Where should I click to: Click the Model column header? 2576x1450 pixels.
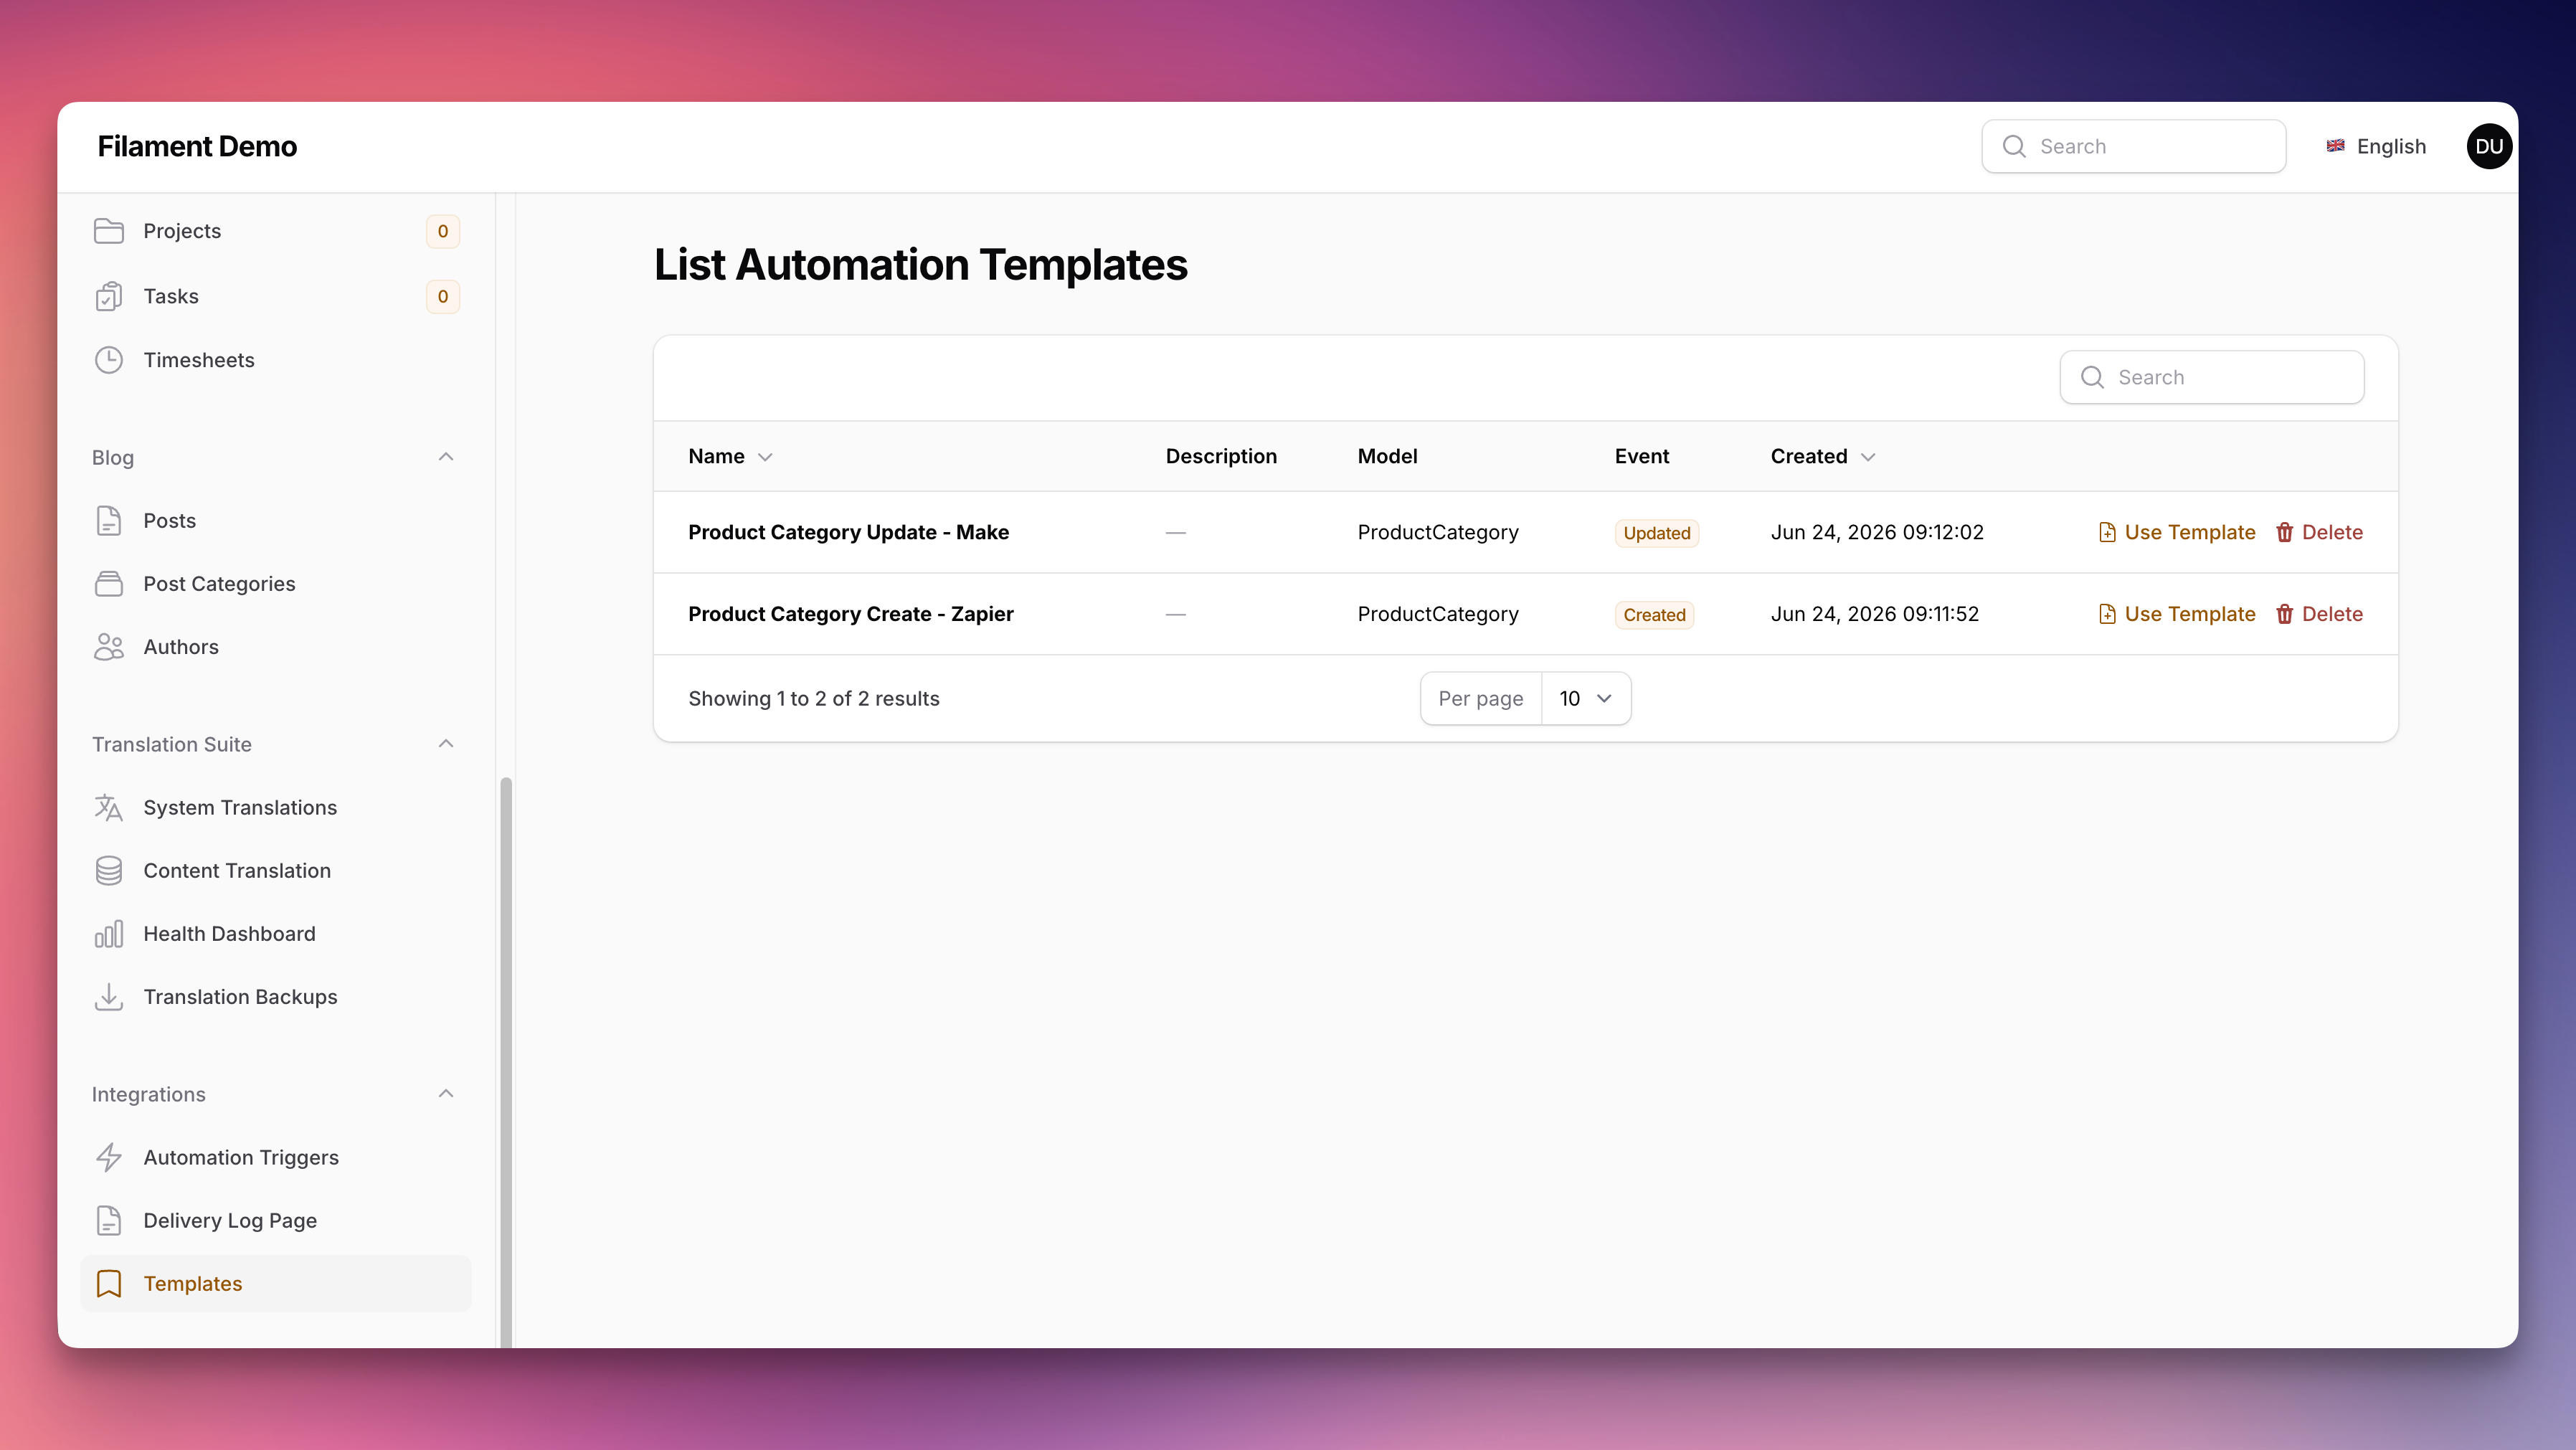click(x=1387, y=456)
